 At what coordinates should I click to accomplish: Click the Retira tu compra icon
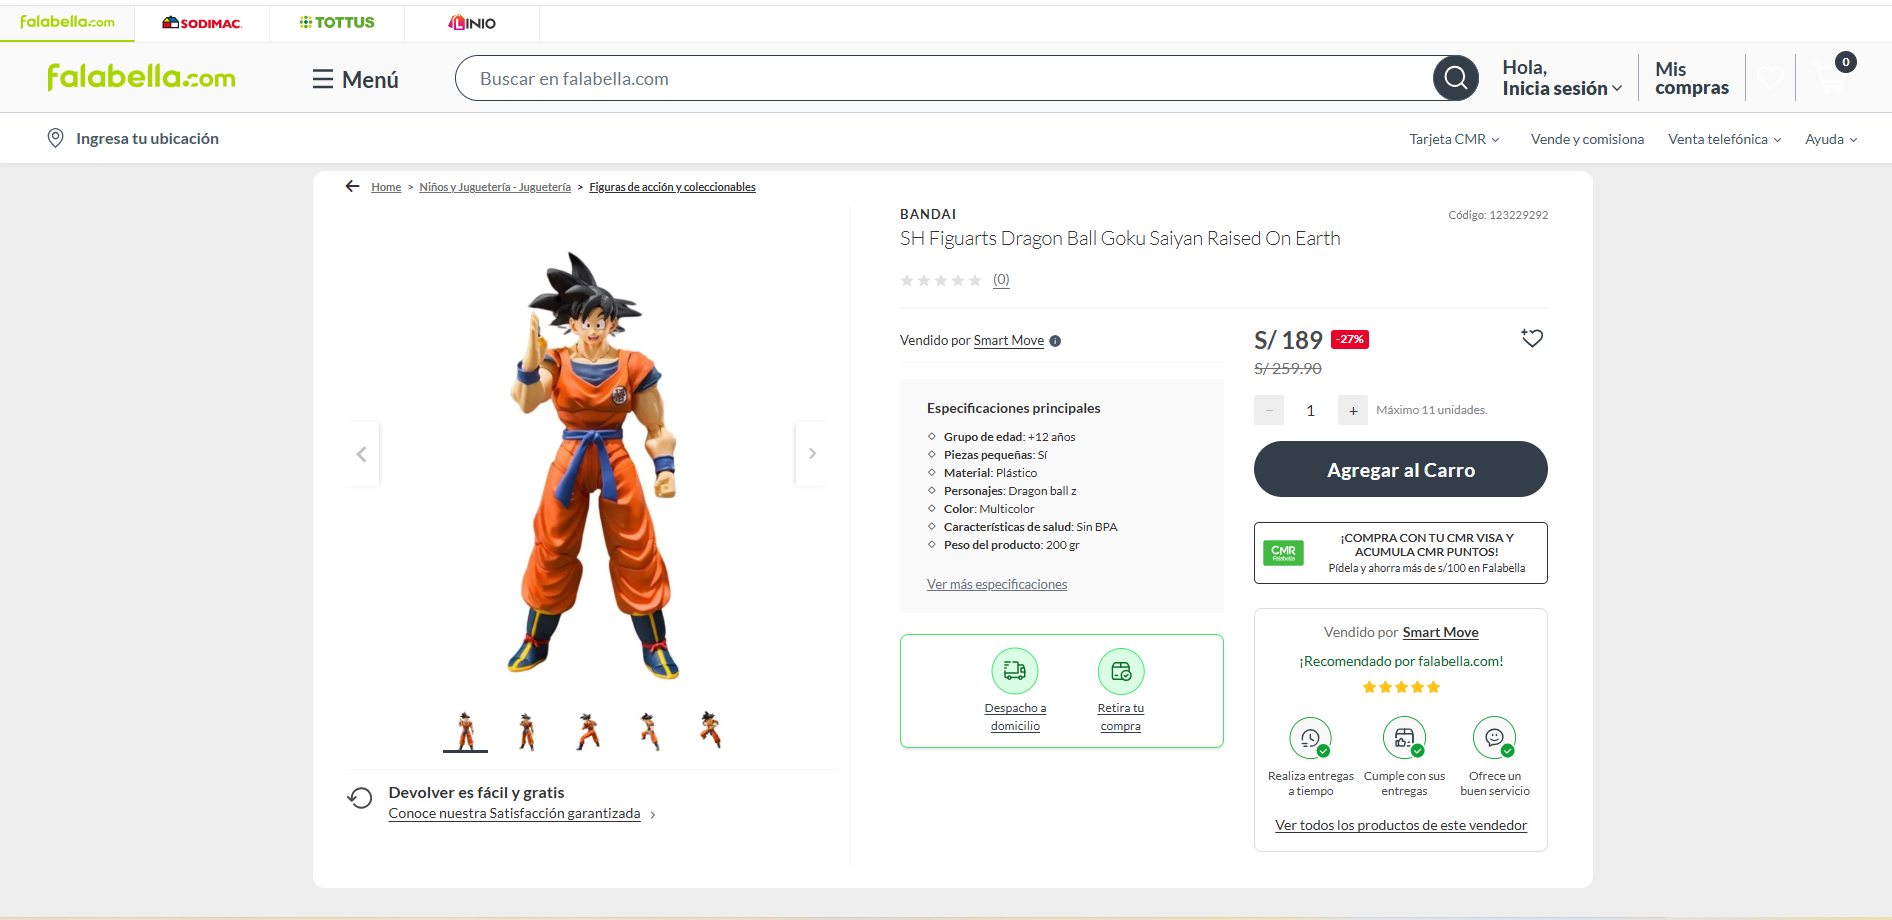point(1120,671)
